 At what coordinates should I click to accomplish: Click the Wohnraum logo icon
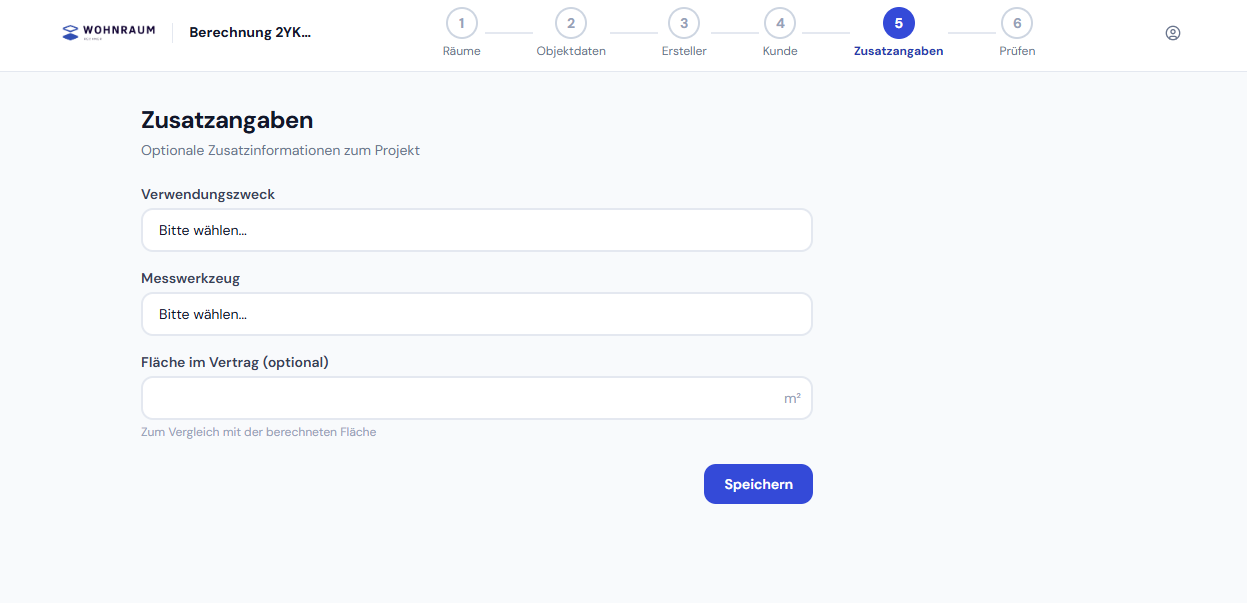[x=70, y=32]
